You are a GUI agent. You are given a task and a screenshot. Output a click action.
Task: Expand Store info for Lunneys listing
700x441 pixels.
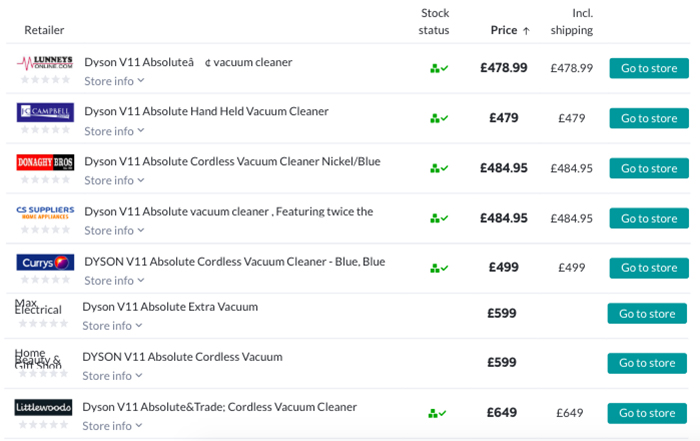click(x=114, y=81)
